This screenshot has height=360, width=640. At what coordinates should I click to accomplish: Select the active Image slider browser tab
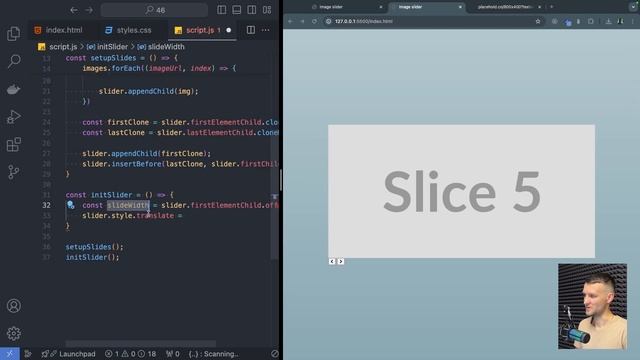point(426,7)
